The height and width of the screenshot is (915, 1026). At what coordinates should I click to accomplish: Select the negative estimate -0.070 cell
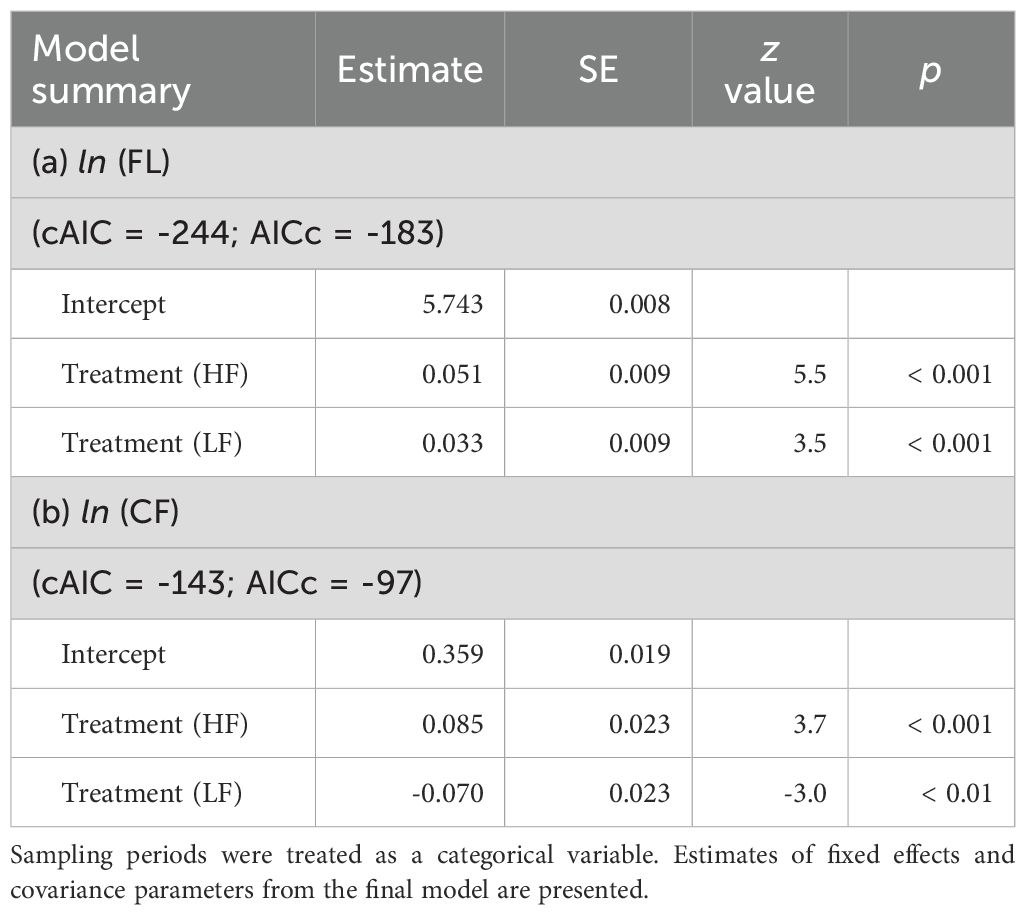[449, 793]
